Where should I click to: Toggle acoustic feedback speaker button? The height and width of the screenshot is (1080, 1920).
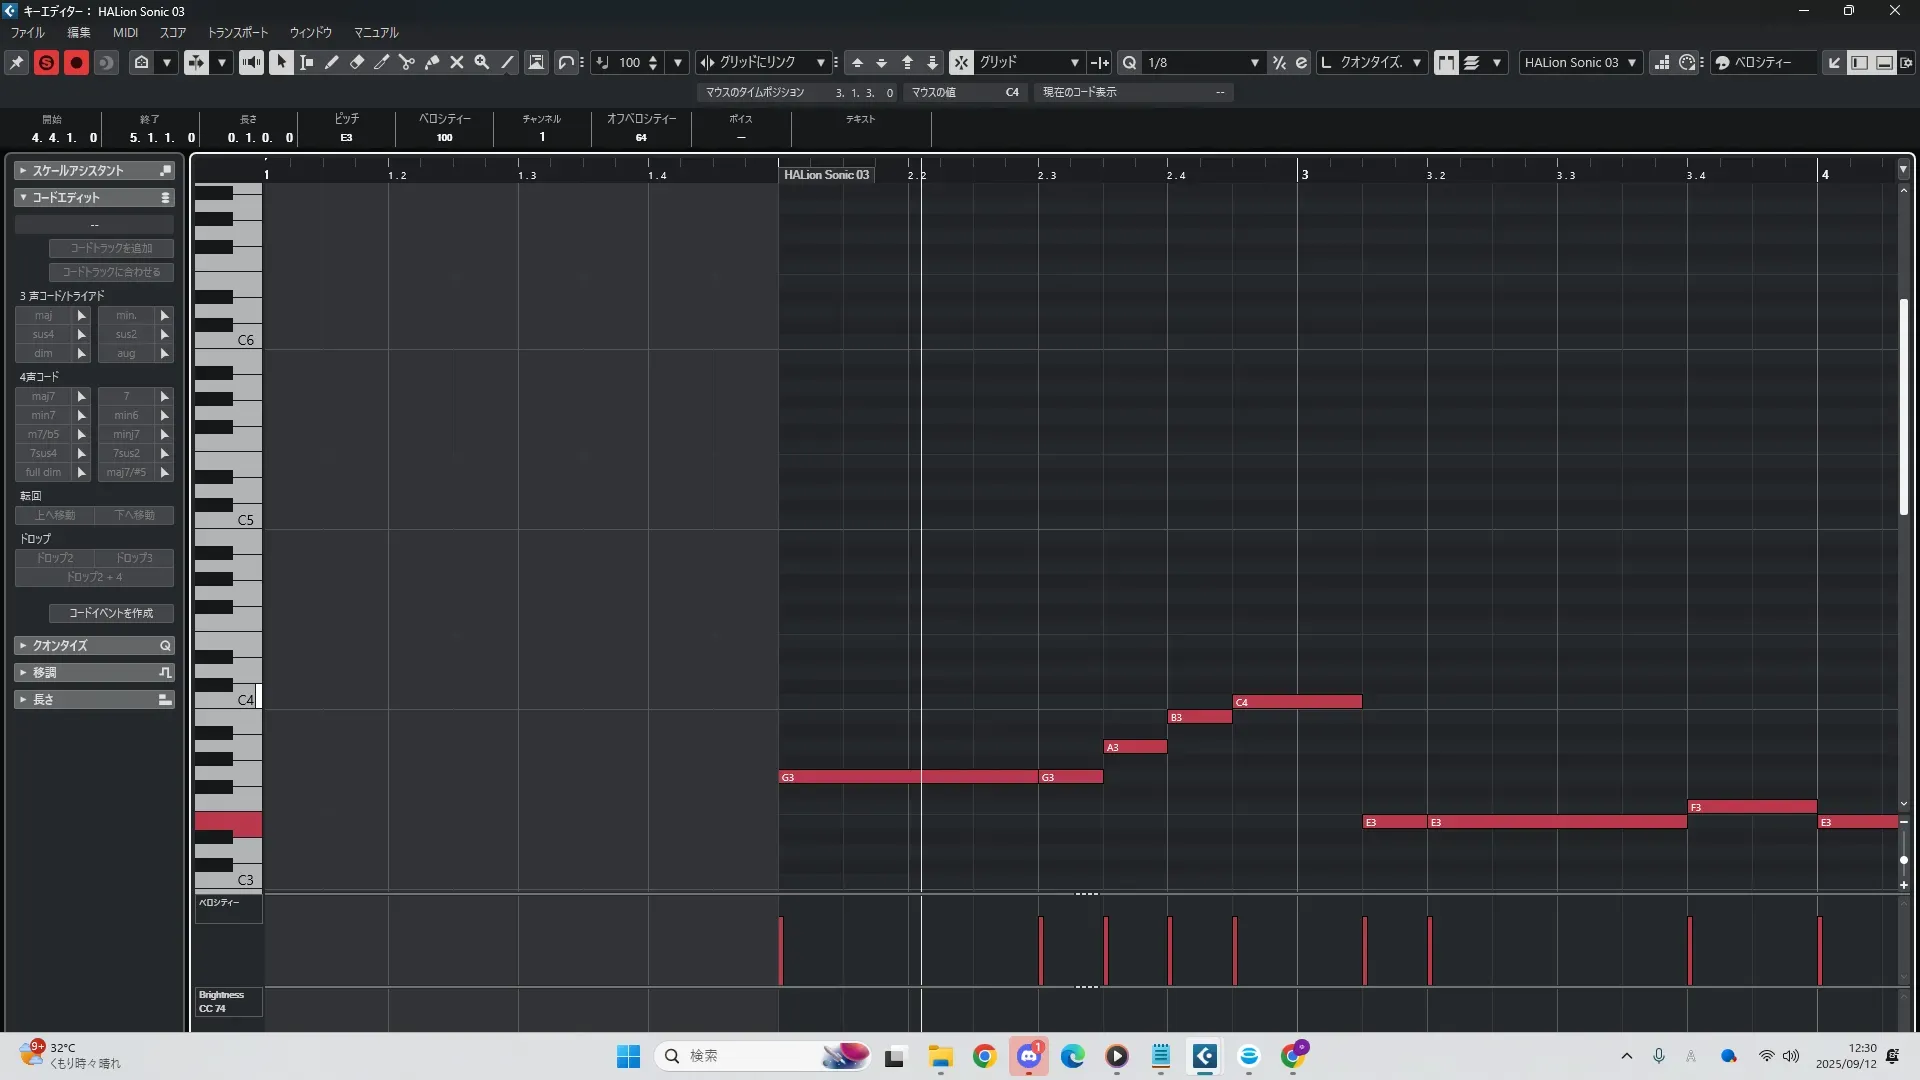[x=251, y=62]
